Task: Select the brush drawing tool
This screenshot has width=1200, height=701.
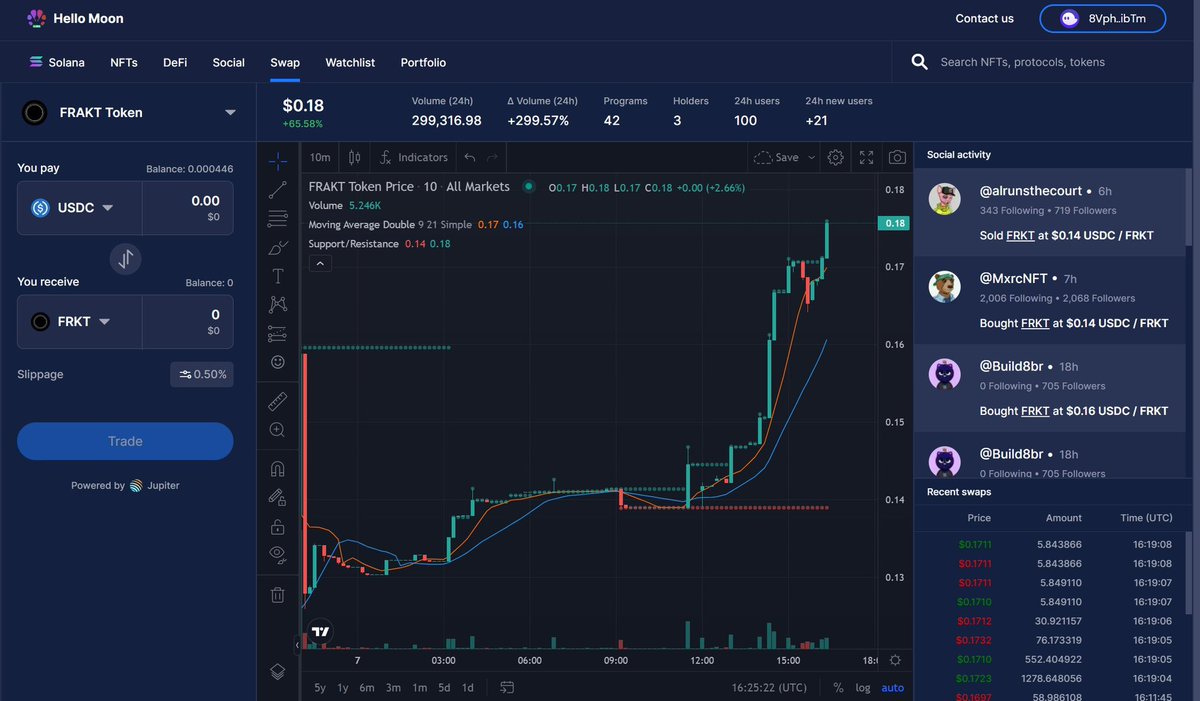Action: [x=278, y=247]
